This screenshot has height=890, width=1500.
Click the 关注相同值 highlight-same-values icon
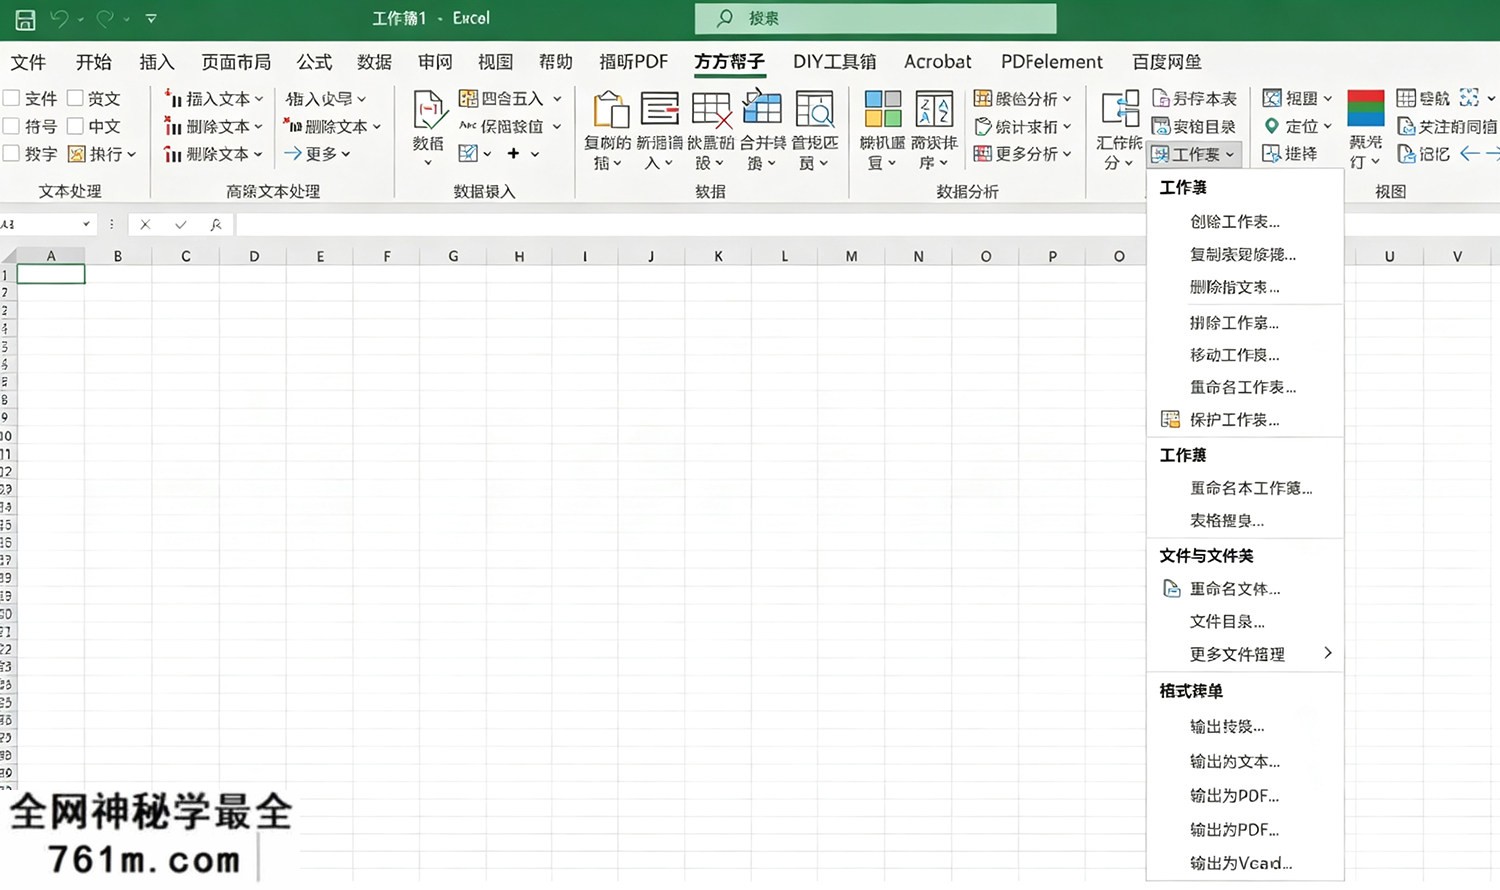tap(1406, 126)
